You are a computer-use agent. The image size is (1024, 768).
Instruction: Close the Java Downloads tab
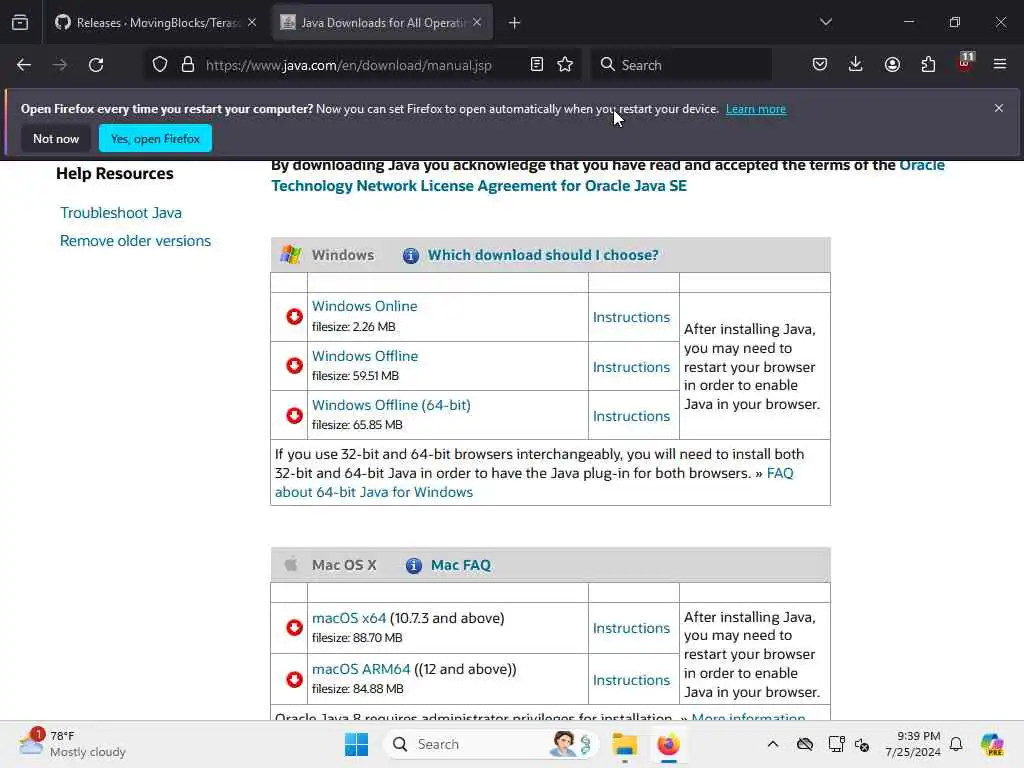pyautogui.click(x=477, y=23)
